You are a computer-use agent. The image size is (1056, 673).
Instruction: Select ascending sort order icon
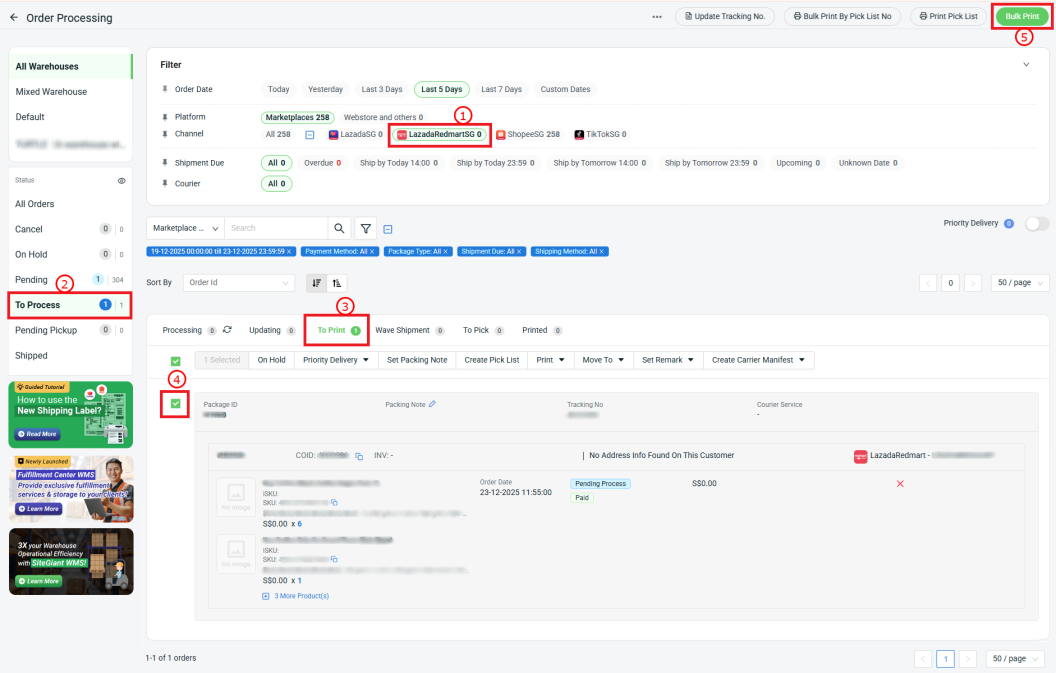[x=338, y=283]
